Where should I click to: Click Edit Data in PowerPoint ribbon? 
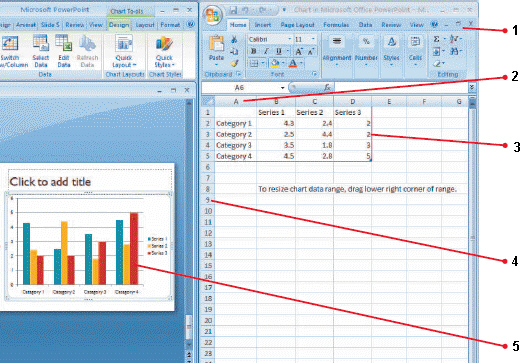pos(64,51)
